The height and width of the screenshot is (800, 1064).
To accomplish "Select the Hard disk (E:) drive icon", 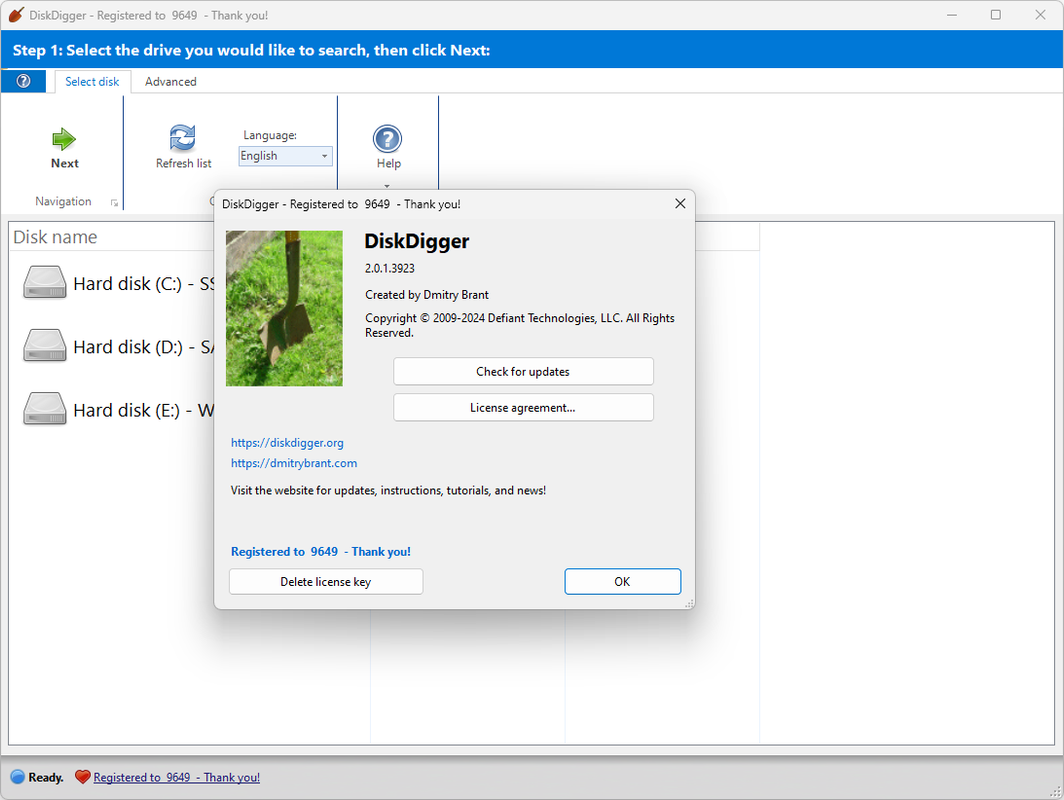I will click(x=45, y=408).
